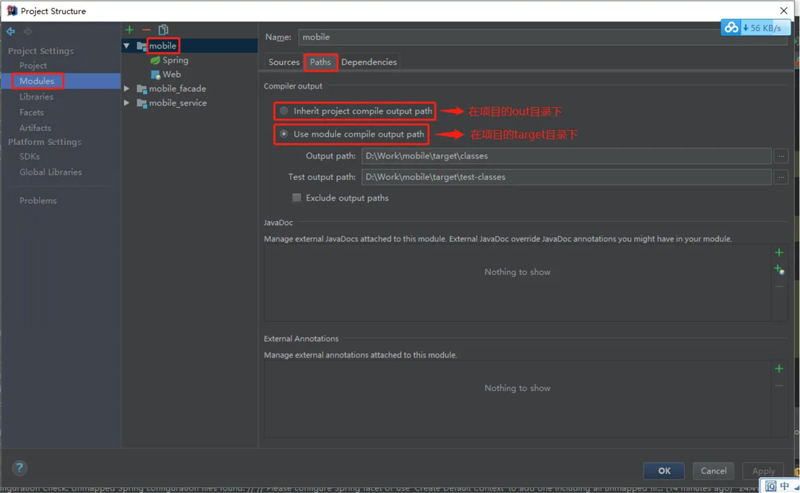The height and width of the screenshot is (493, 800).
Task: Add an external annotation with the plus icon
Action: coord(779,369)
